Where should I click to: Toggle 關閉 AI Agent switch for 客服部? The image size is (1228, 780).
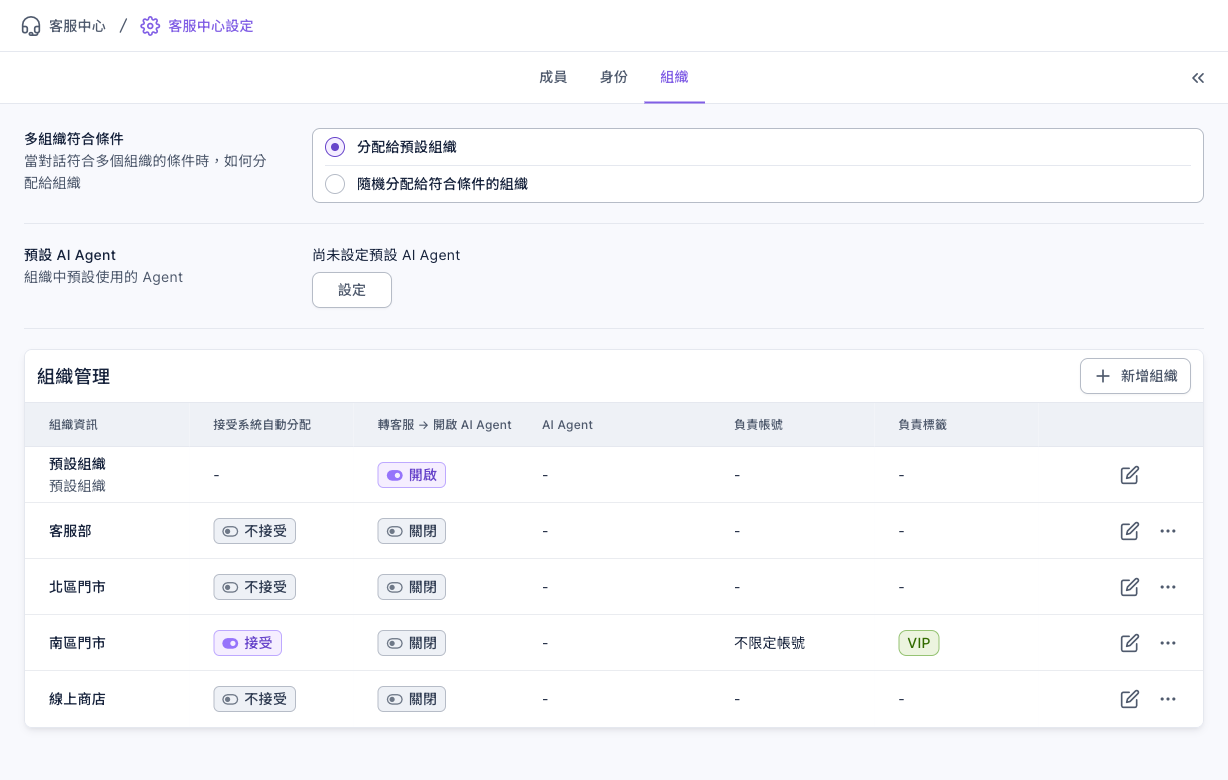point(411,531)
